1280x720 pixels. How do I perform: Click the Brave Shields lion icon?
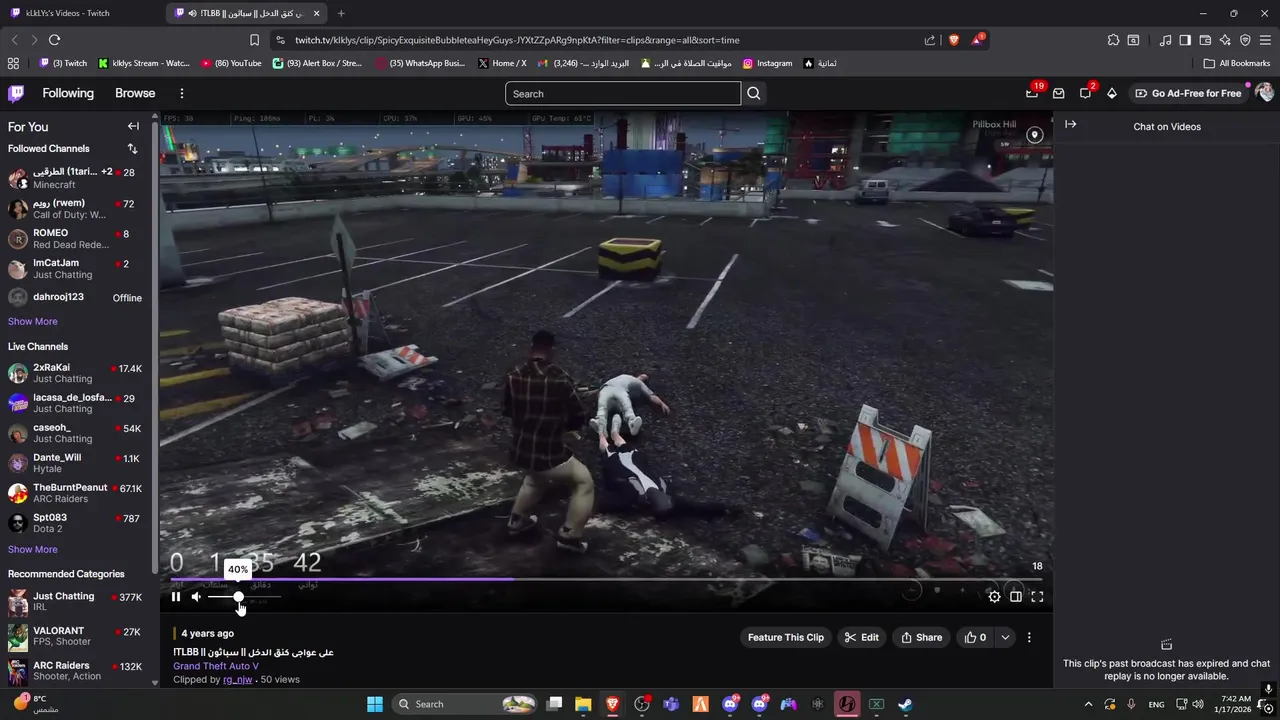[x=953, y=40]
